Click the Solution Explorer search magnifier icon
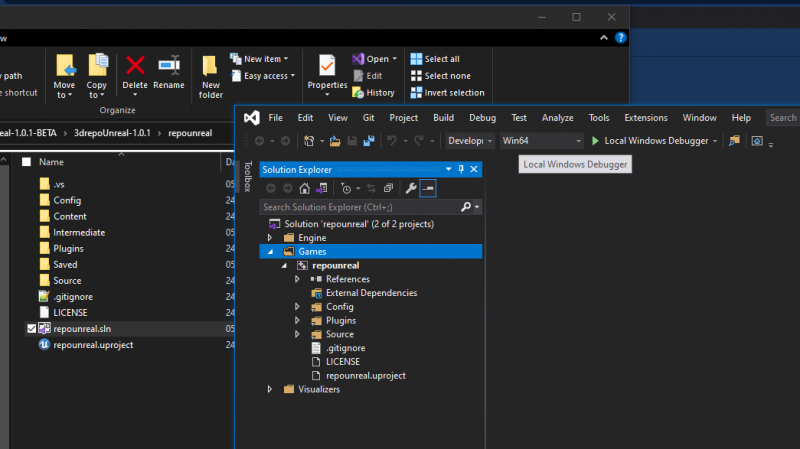This screenshot has width=800, height=449. [465, 207]
